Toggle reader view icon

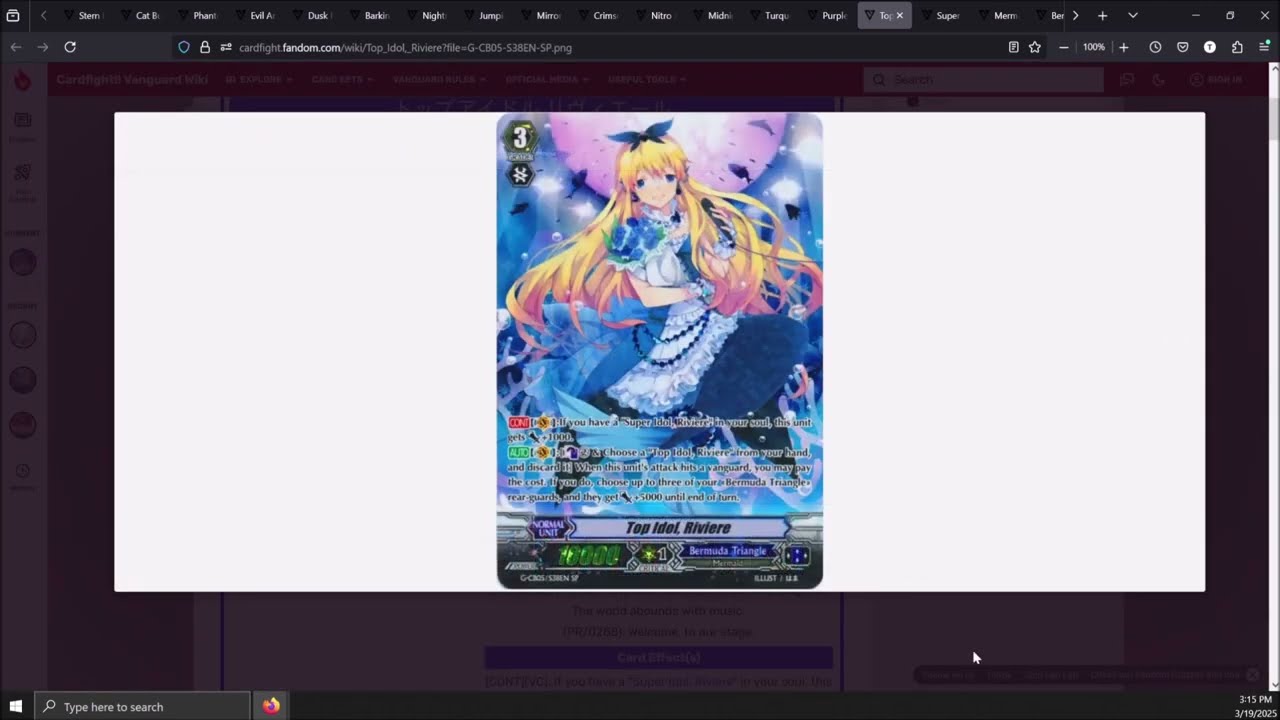coord(1013,47)
